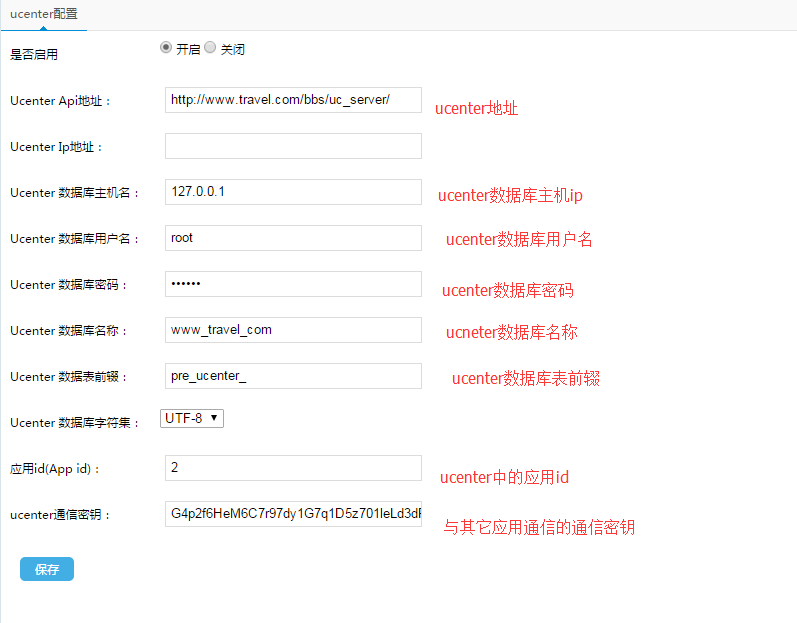Select the database name field www_travel_com

click(x=293, y=330)
